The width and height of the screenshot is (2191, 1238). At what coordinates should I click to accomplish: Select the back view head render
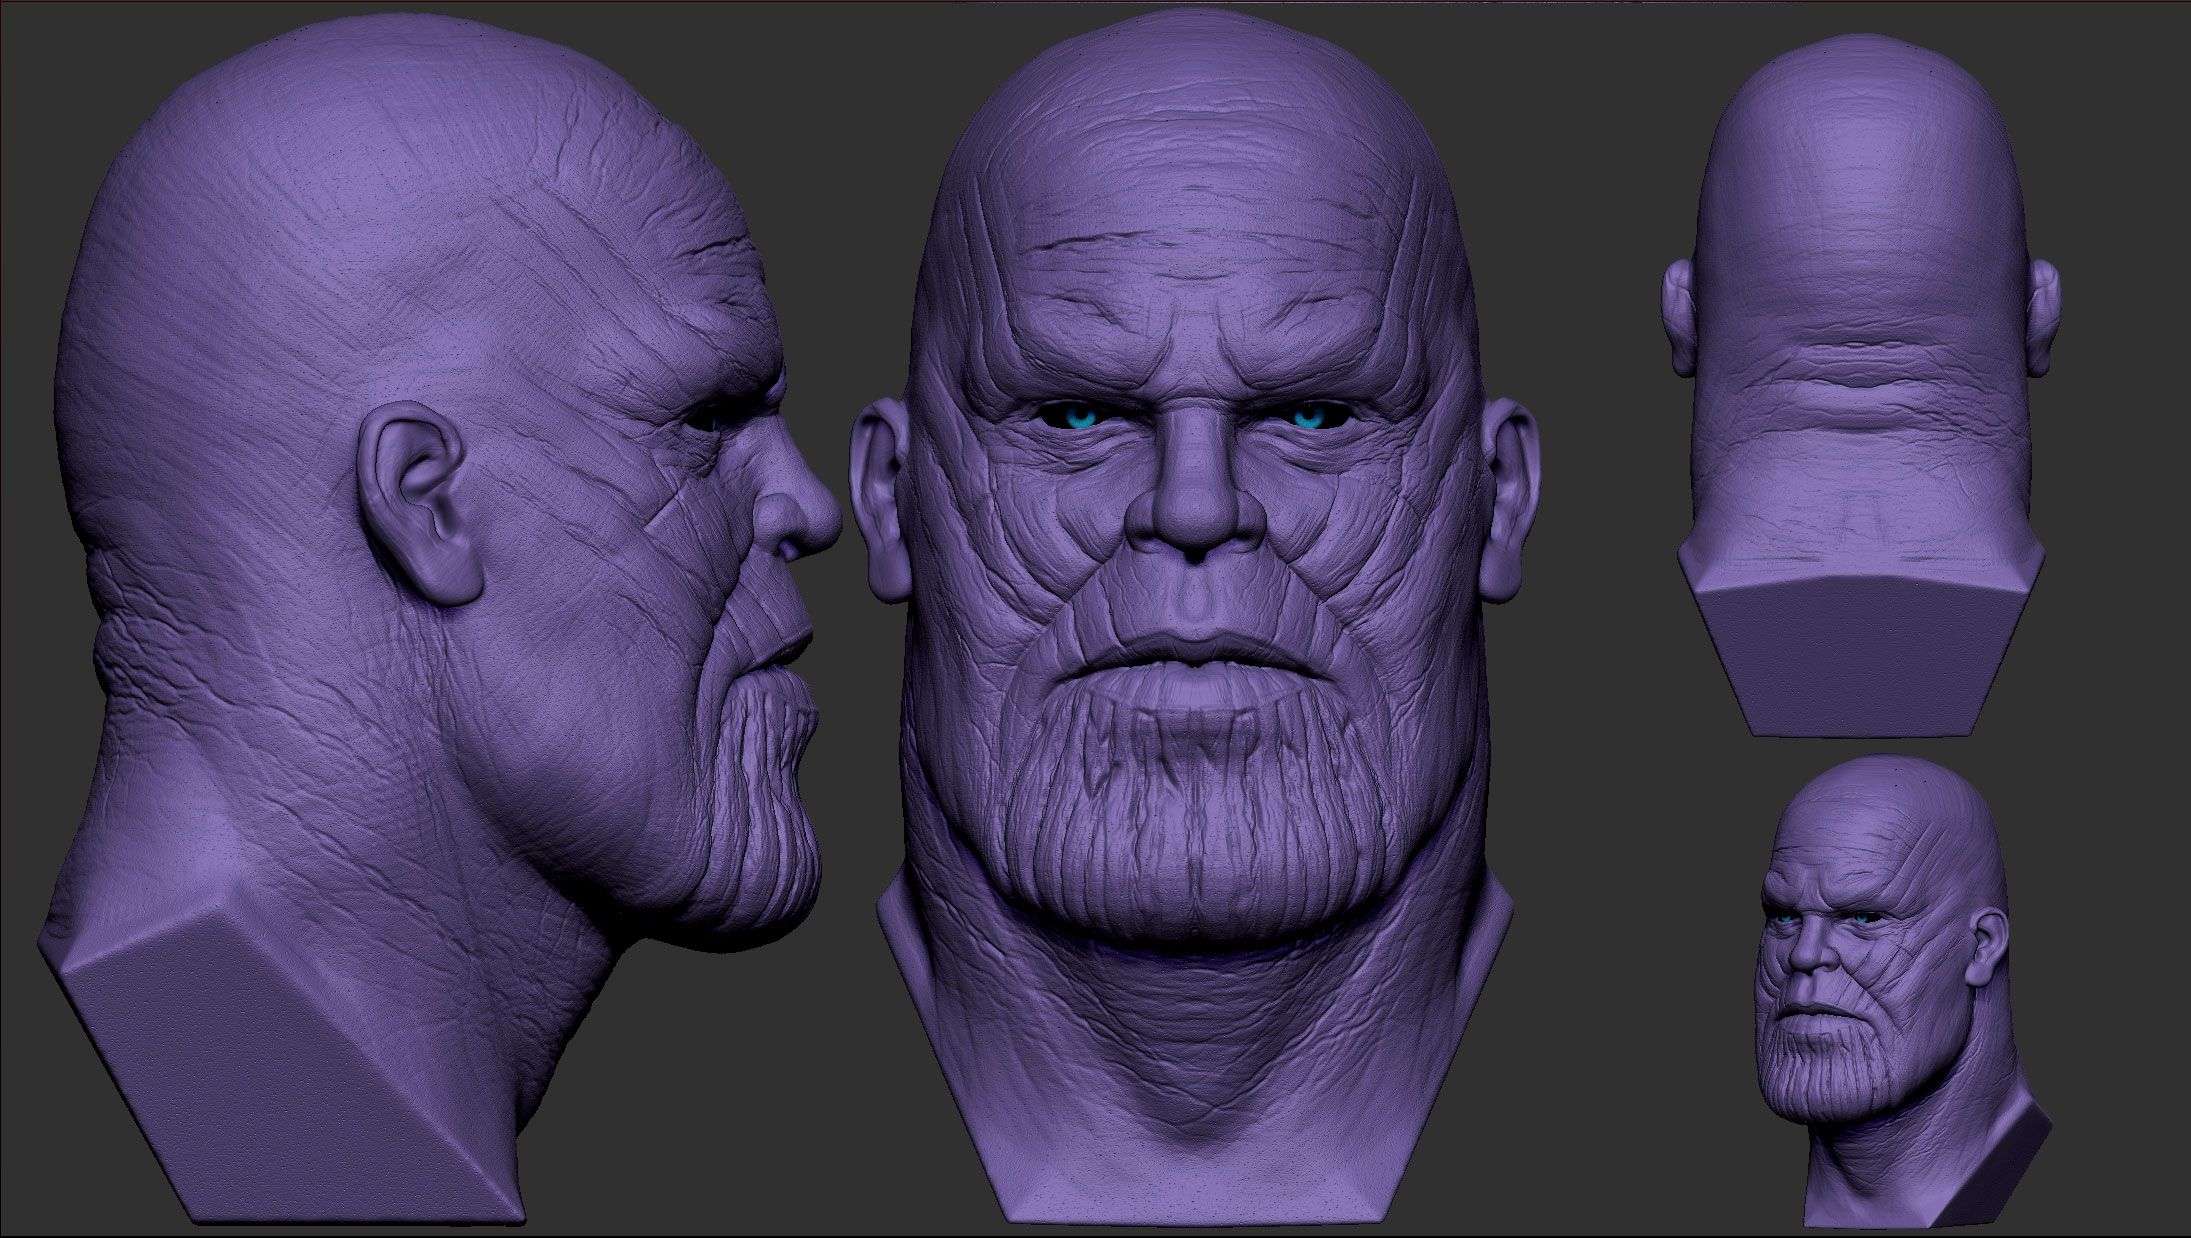coord(1860,380)
